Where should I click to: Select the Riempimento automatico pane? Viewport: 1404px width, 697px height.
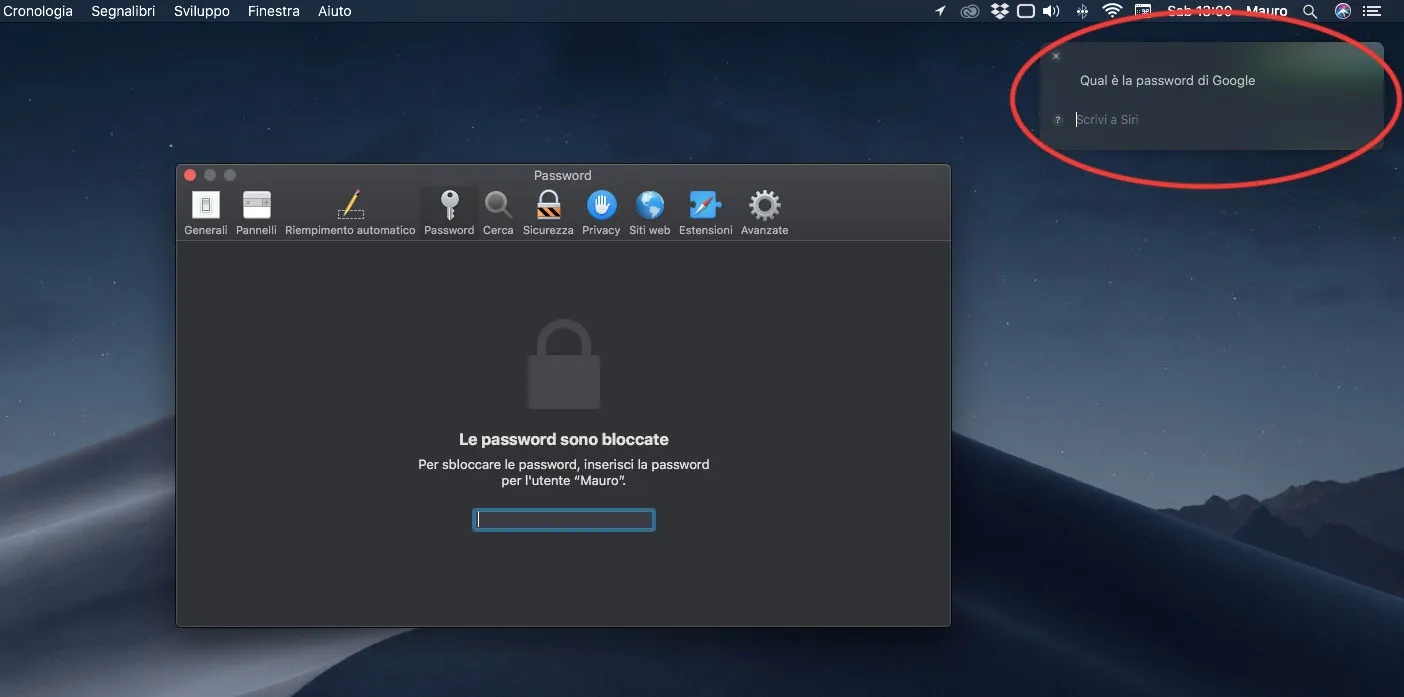click(350, 207)
